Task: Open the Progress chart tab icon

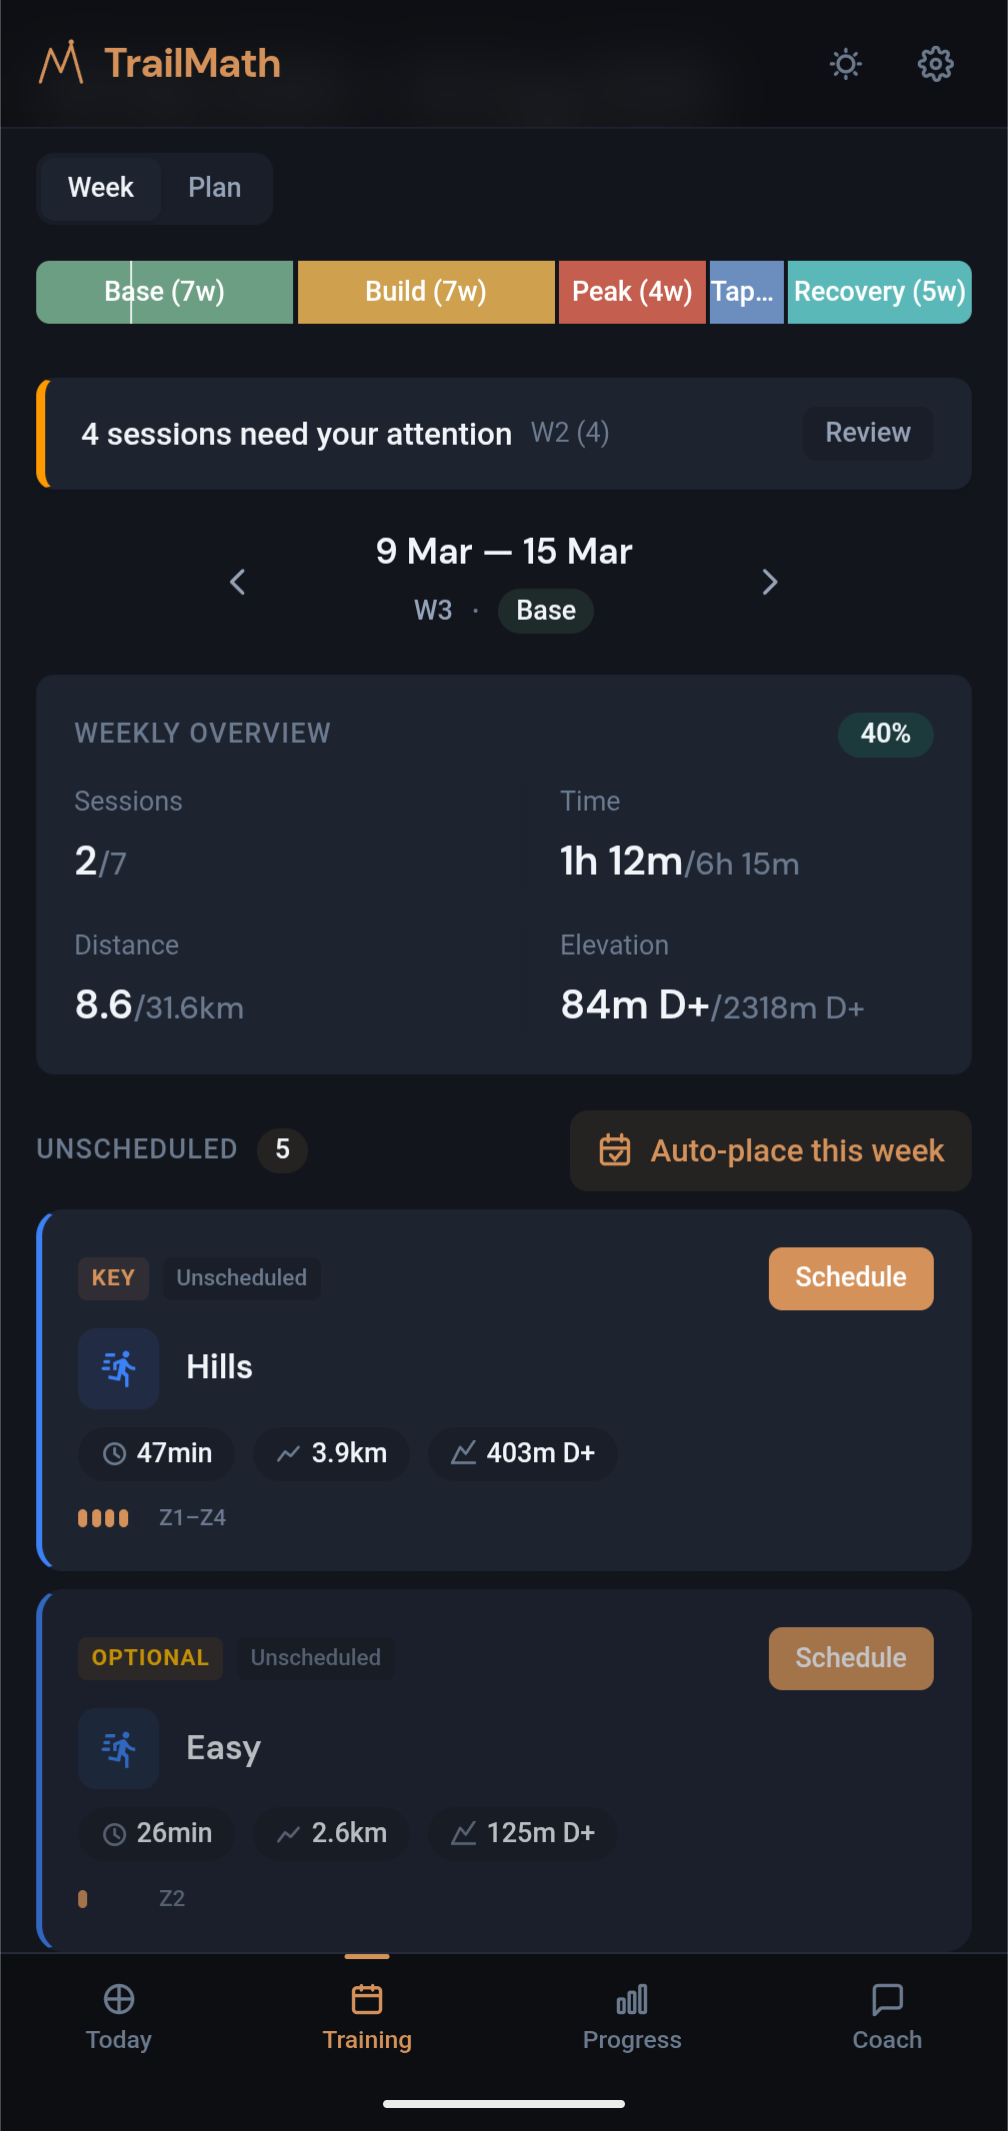Action: tap(632, 2000)
